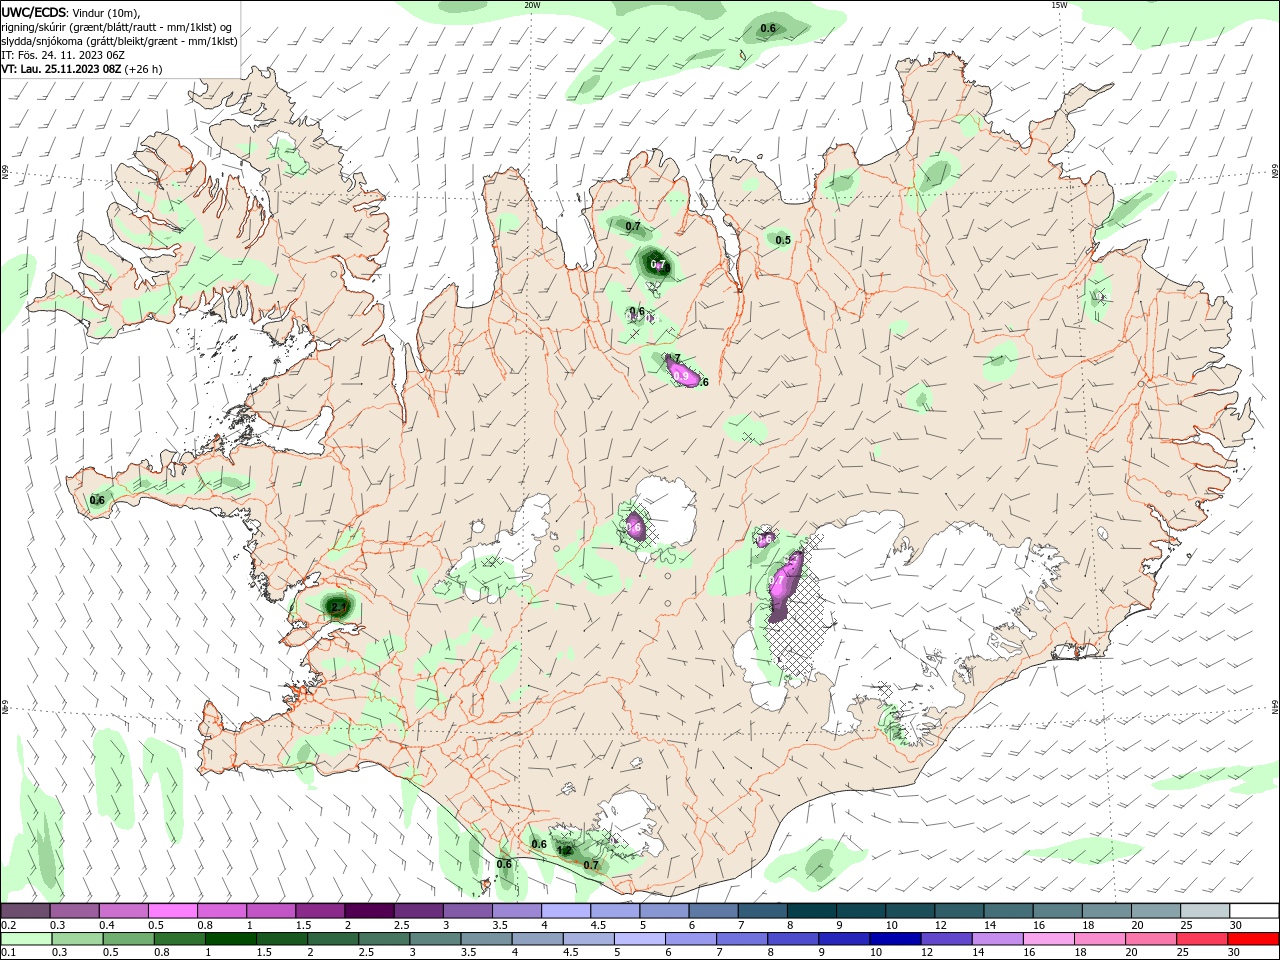The width and height of the screenshot is (1280, 960).
Task: Click the palest green 0.1 swatch in the bottom legend row
Action: 28,939
